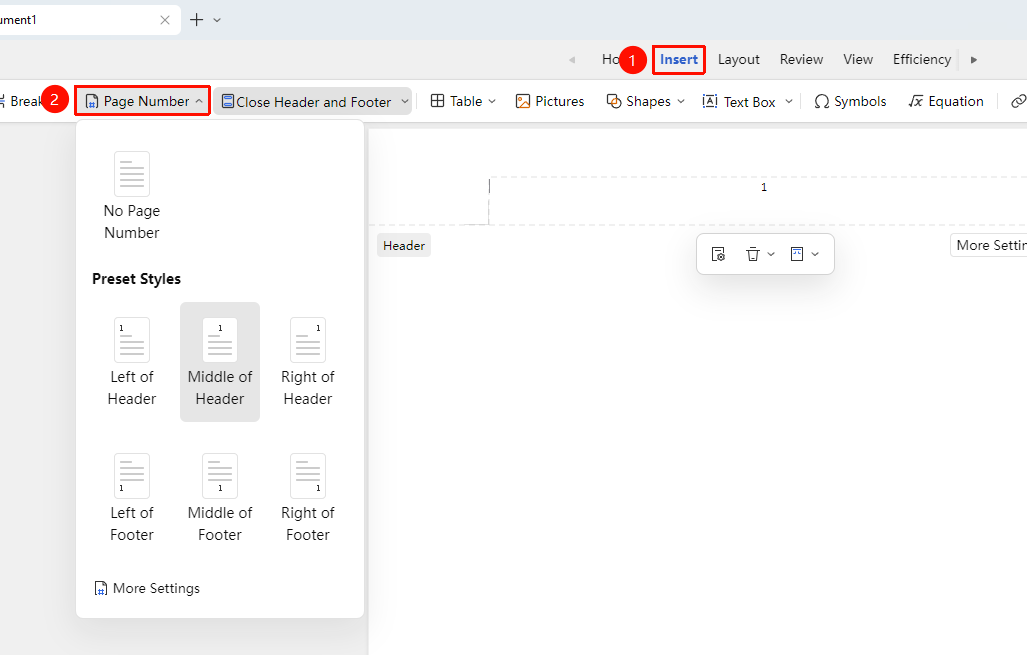Click the right ribbon-tab scroll arrow
Screen dimensions: 1027x655
[x=974, y=60]
